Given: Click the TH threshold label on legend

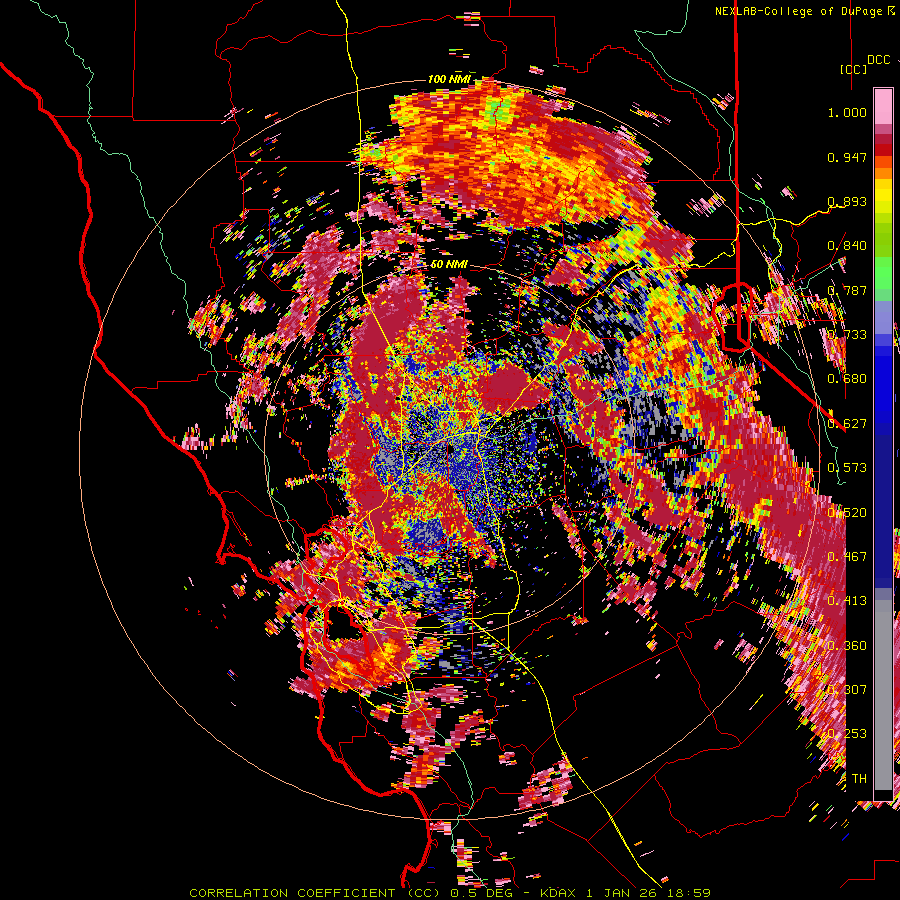Looking at the screenshot, I should pos(859,779).
